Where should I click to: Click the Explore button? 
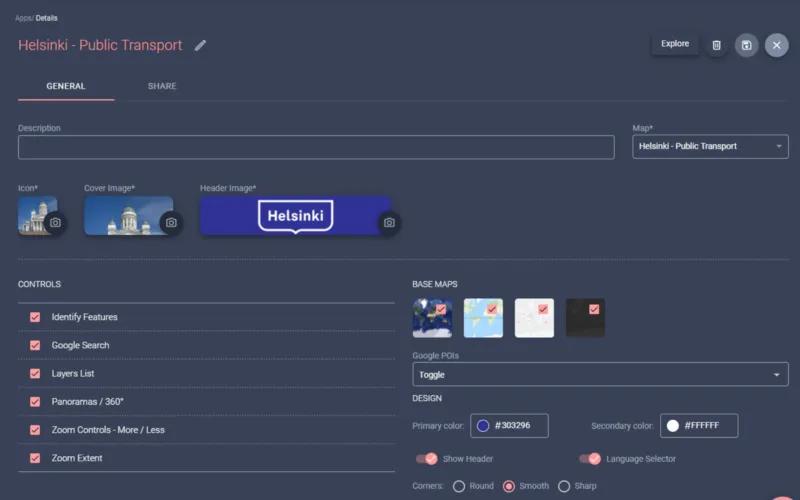click(675, 44)
